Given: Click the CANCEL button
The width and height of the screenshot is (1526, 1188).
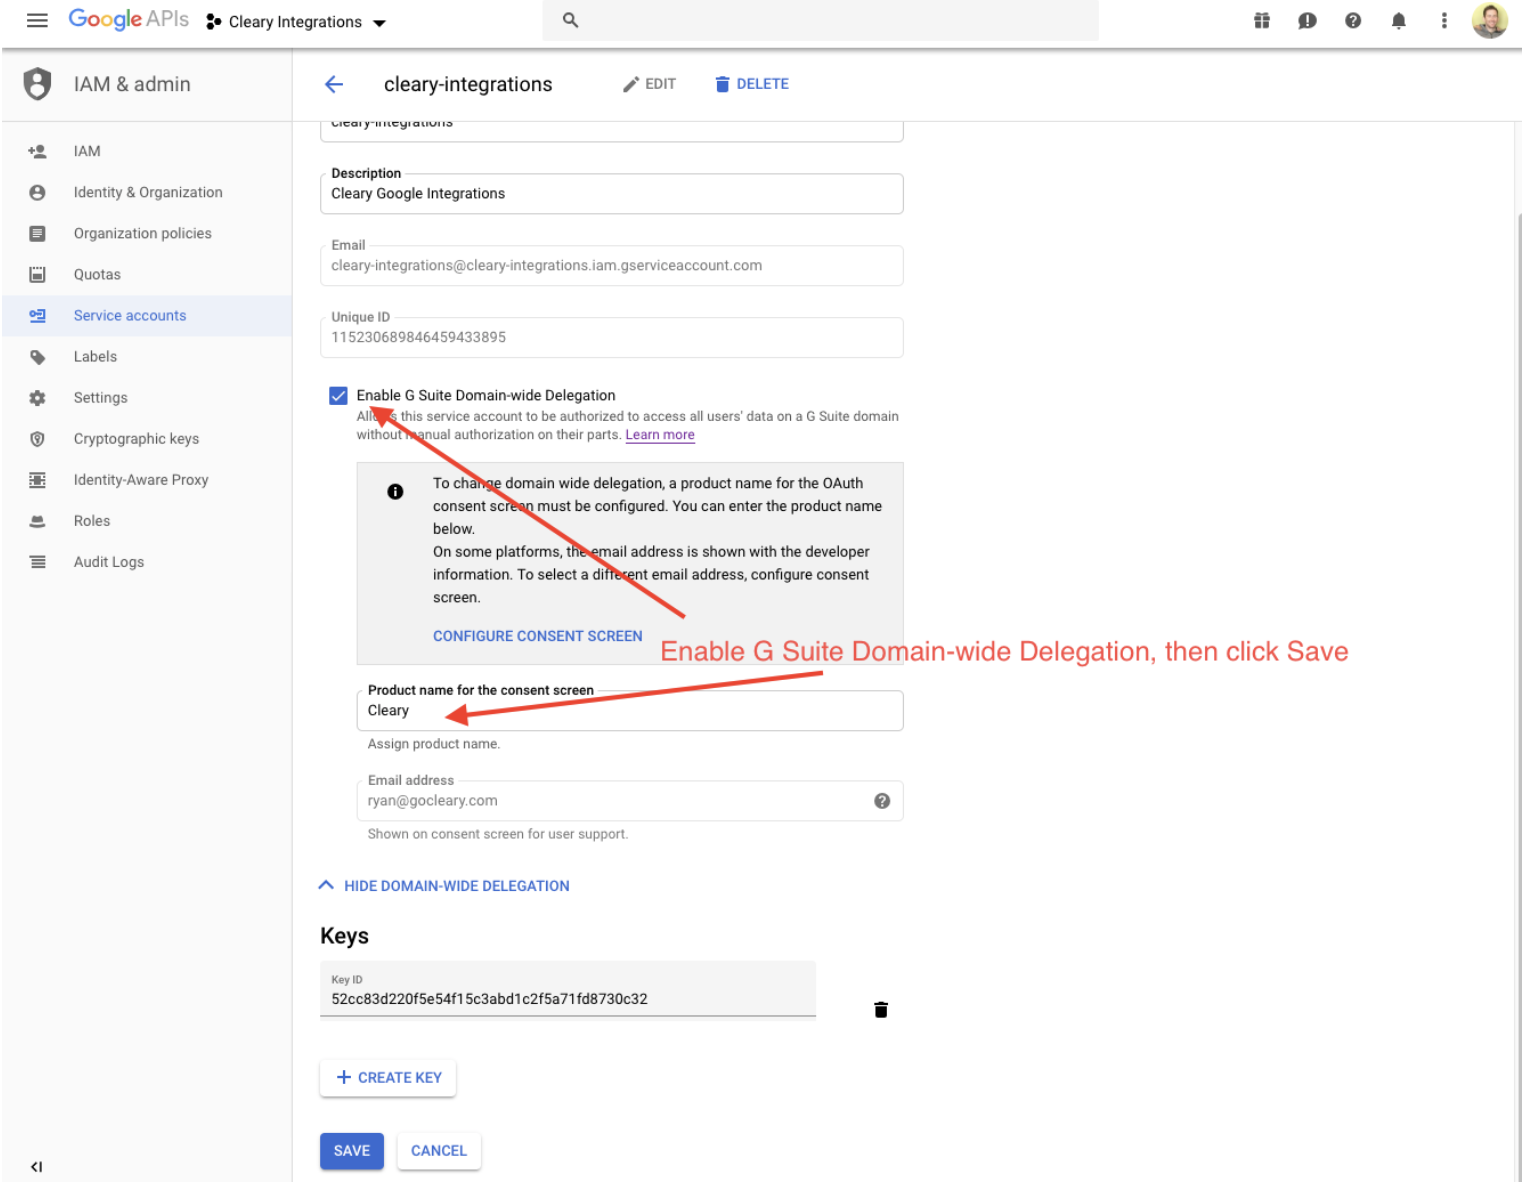Looking at the screenshot, I should tap(439, 1150).
